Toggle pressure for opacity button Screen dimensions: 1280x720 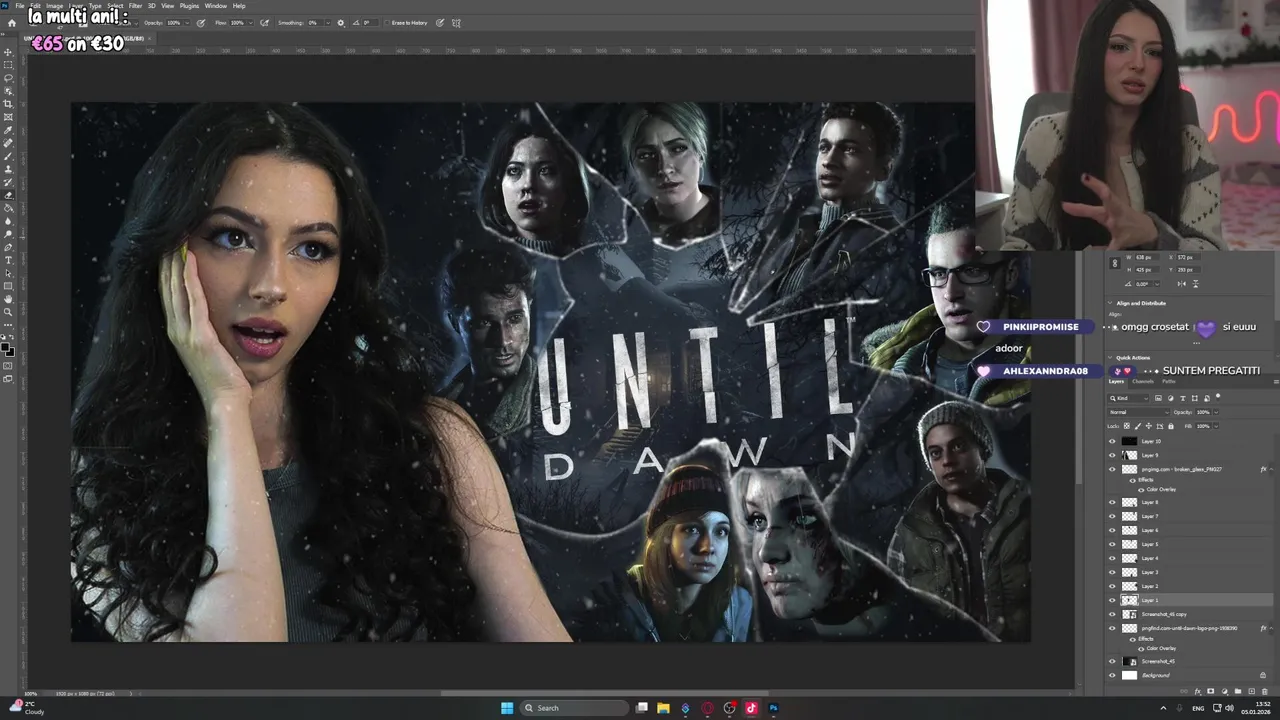201,23
